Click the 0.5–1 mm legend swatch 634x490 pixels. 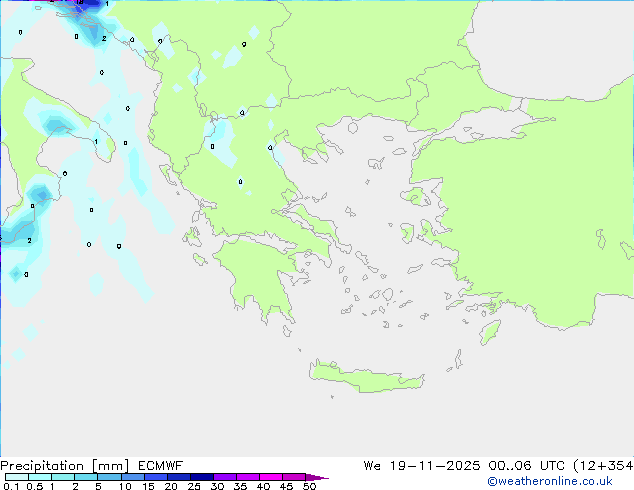pos(40,477)
